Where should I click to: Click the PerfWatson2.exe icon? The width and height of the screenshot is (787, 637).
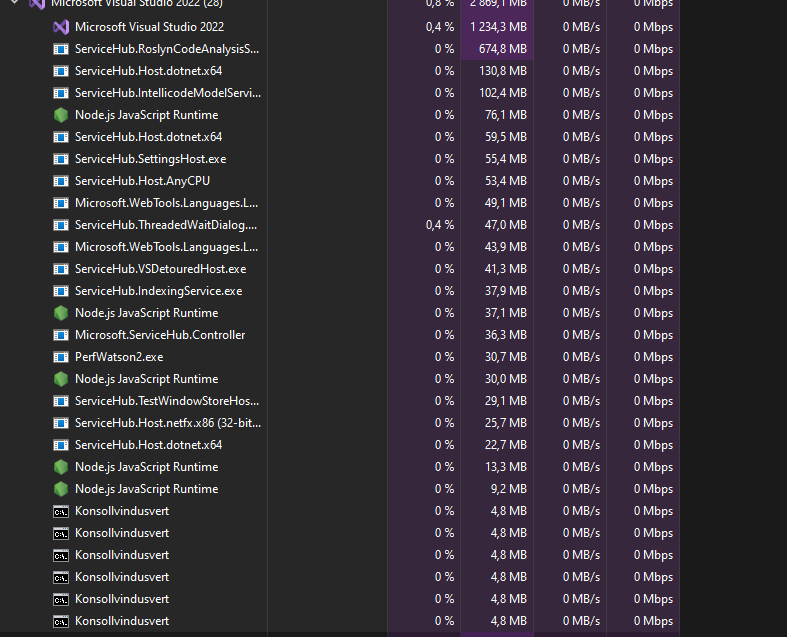[61, 357]
